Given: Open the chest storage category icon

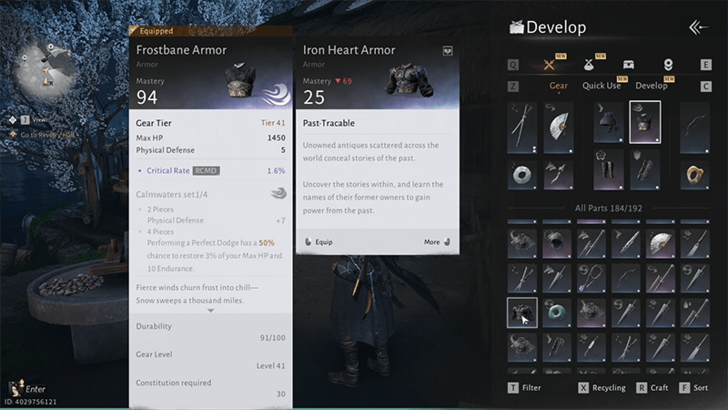Looking at the screenshot, I should coord(628,65).
